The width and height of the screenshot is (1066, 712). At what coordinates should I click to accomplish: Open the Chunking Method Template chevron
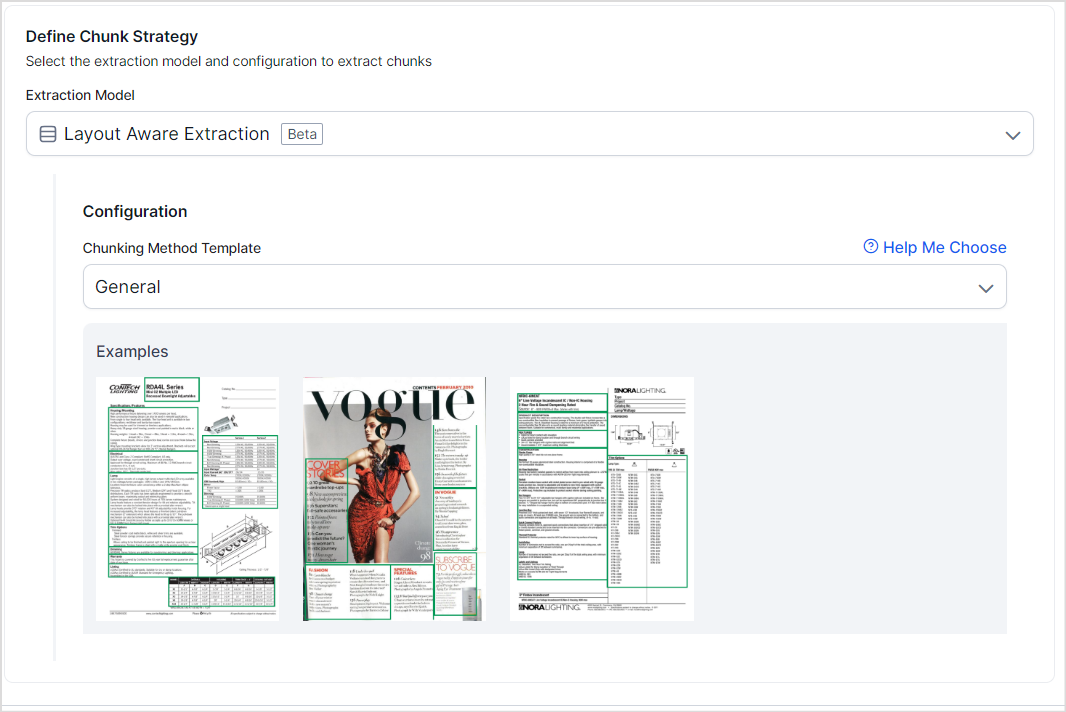click(985, 288)
